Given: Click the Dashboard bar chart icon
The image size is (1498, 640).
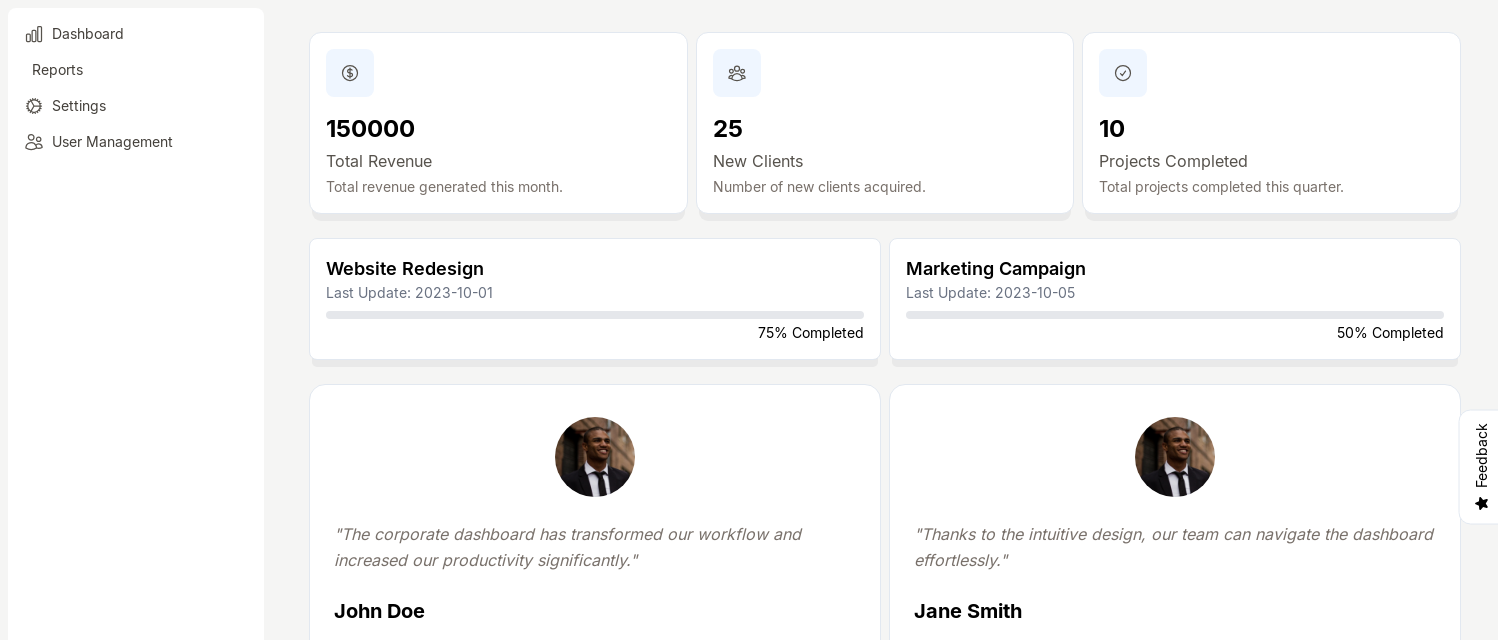Looking at the screenshot, I should point(34,34).
